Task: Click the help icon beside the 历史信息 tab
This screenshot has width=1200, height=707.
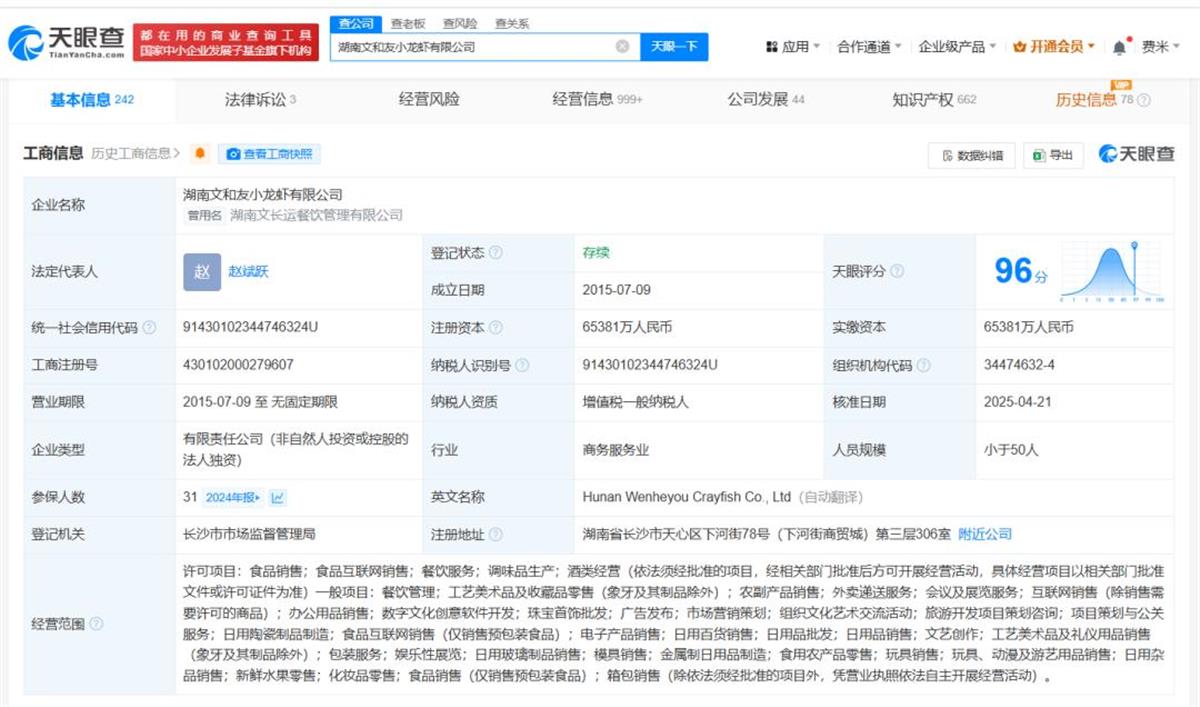Action: pyautogui.click(x=1144, y=100)
